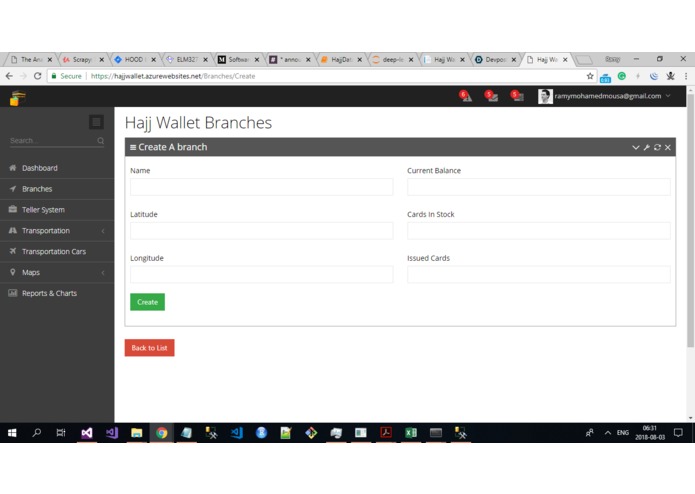The width and height of the screenshot is (695, 494).
Task: Open the Windows Start menu
Action: point(12,433)
